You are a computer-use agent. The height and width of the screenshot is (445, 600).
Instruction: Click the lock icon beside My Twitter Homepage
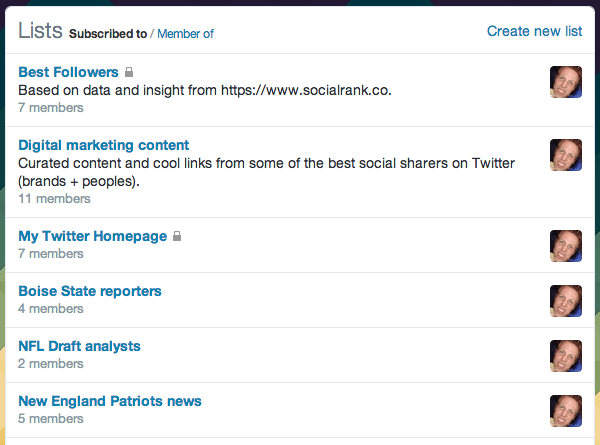tap(177, 236)
